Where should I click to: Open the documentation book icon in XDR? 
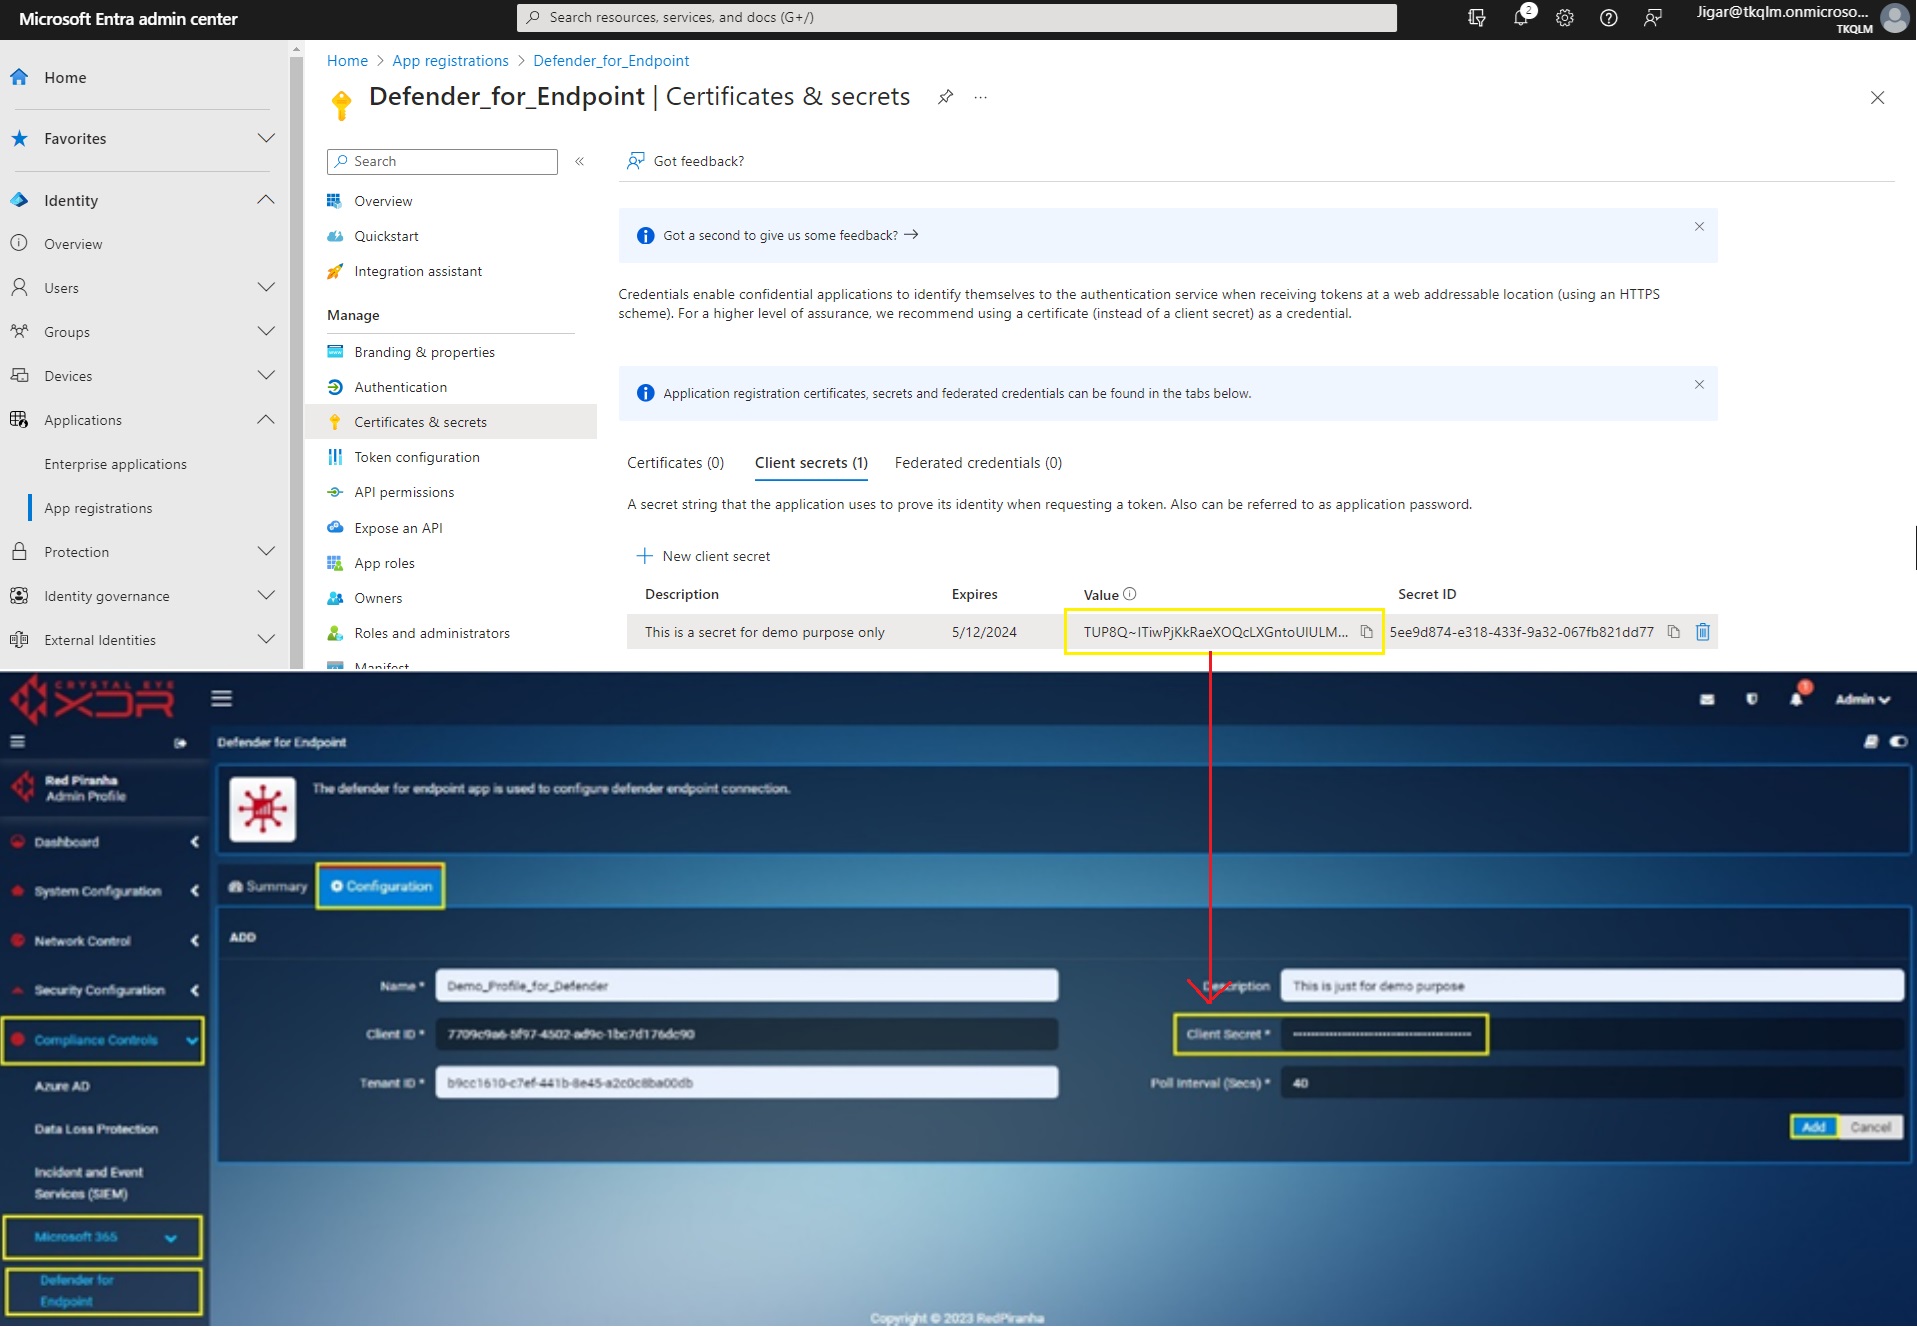tap(1871, 742)
